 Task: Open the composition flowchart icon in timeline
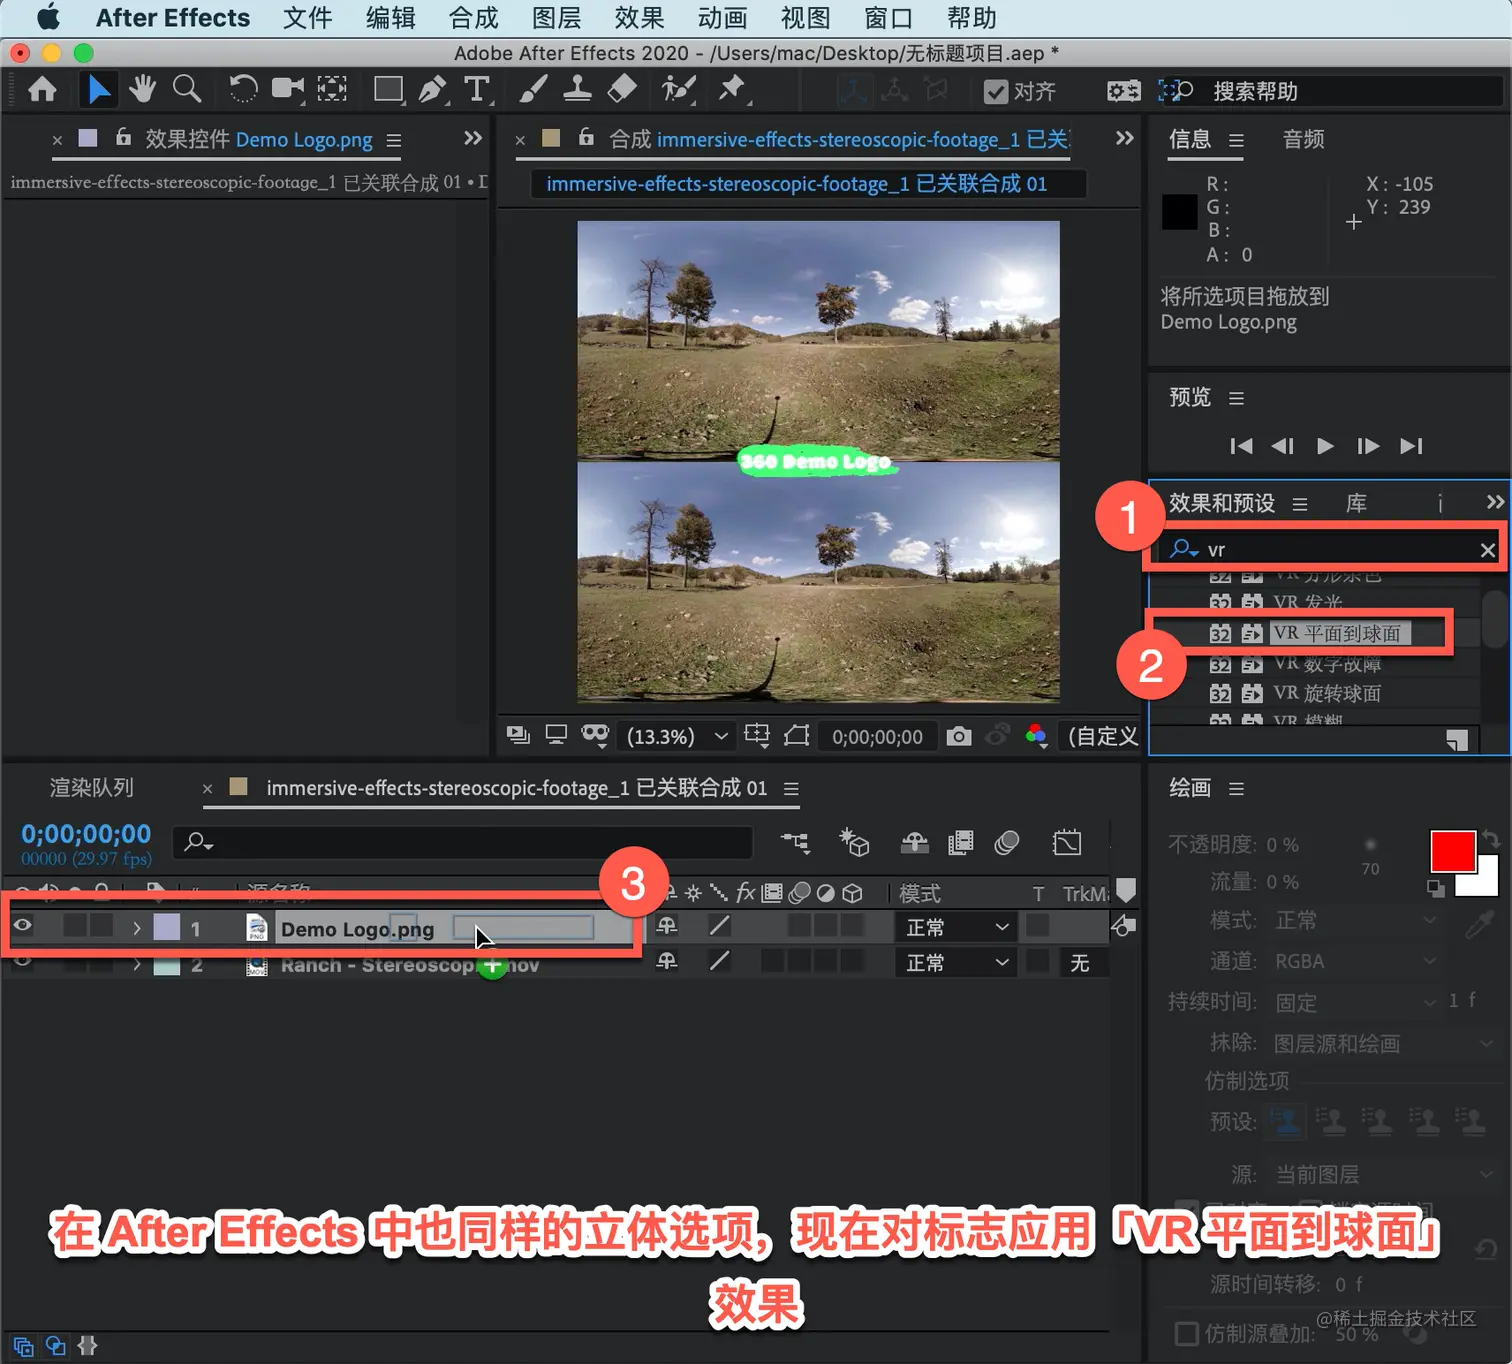[x=796, y=843]
